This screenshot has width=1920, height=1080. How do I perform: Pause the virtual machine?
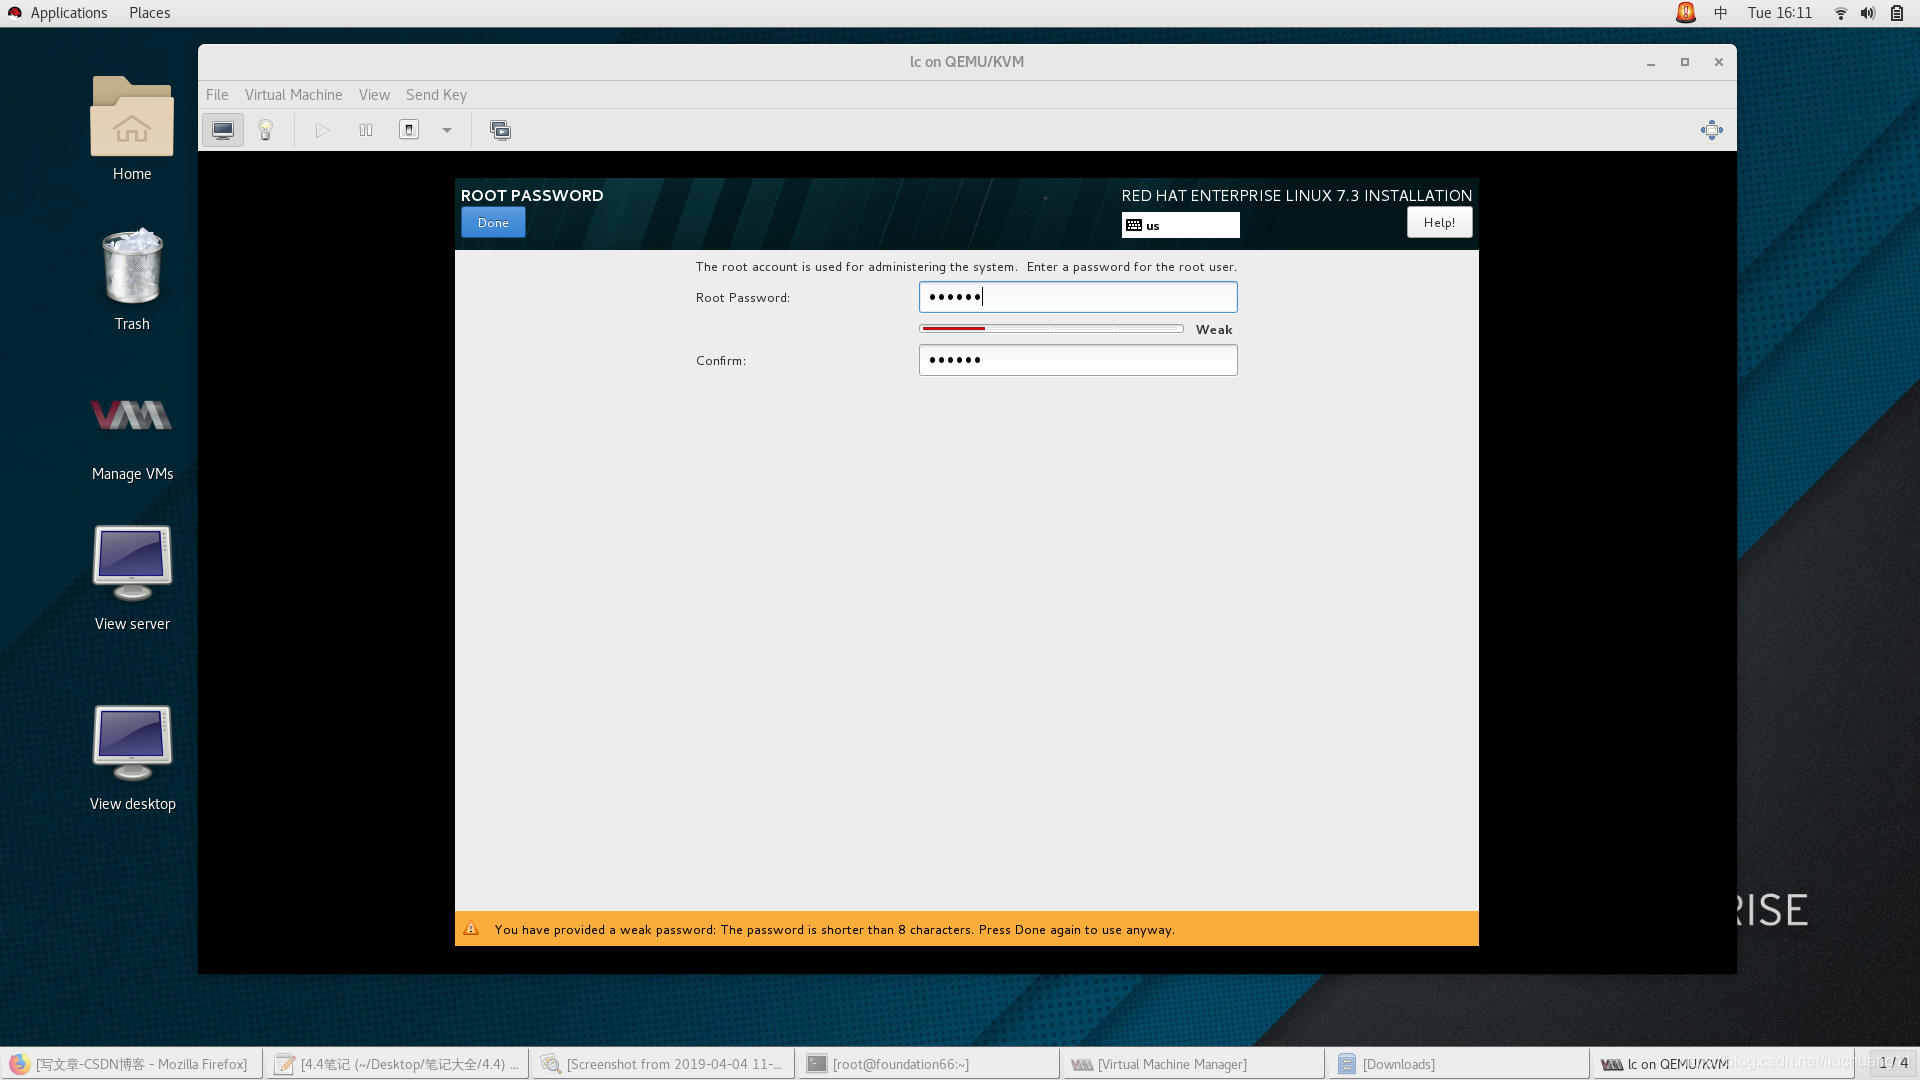click(x=366, y=130)
